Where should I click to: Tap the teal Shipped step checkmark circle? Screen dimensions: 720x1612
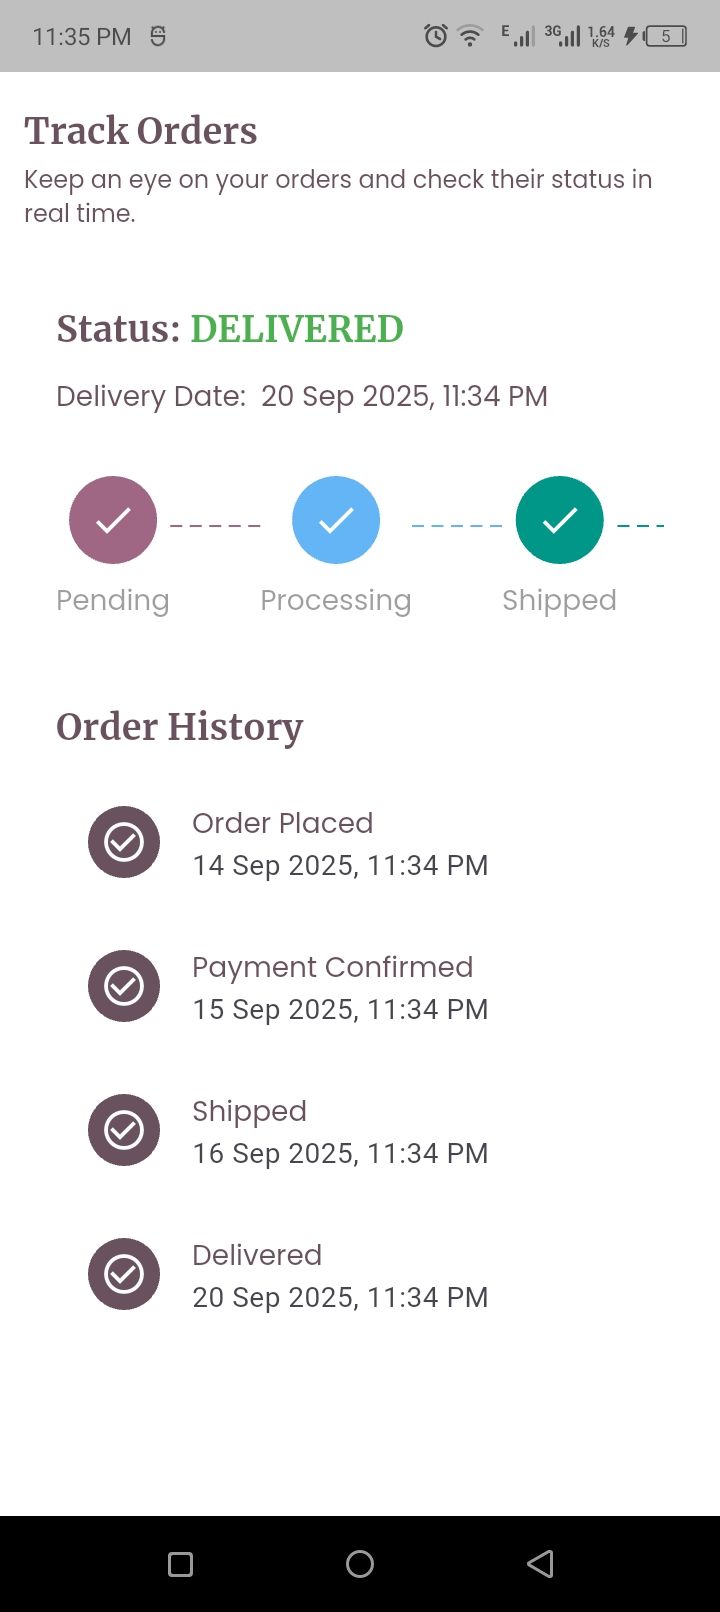pos(560,520)
